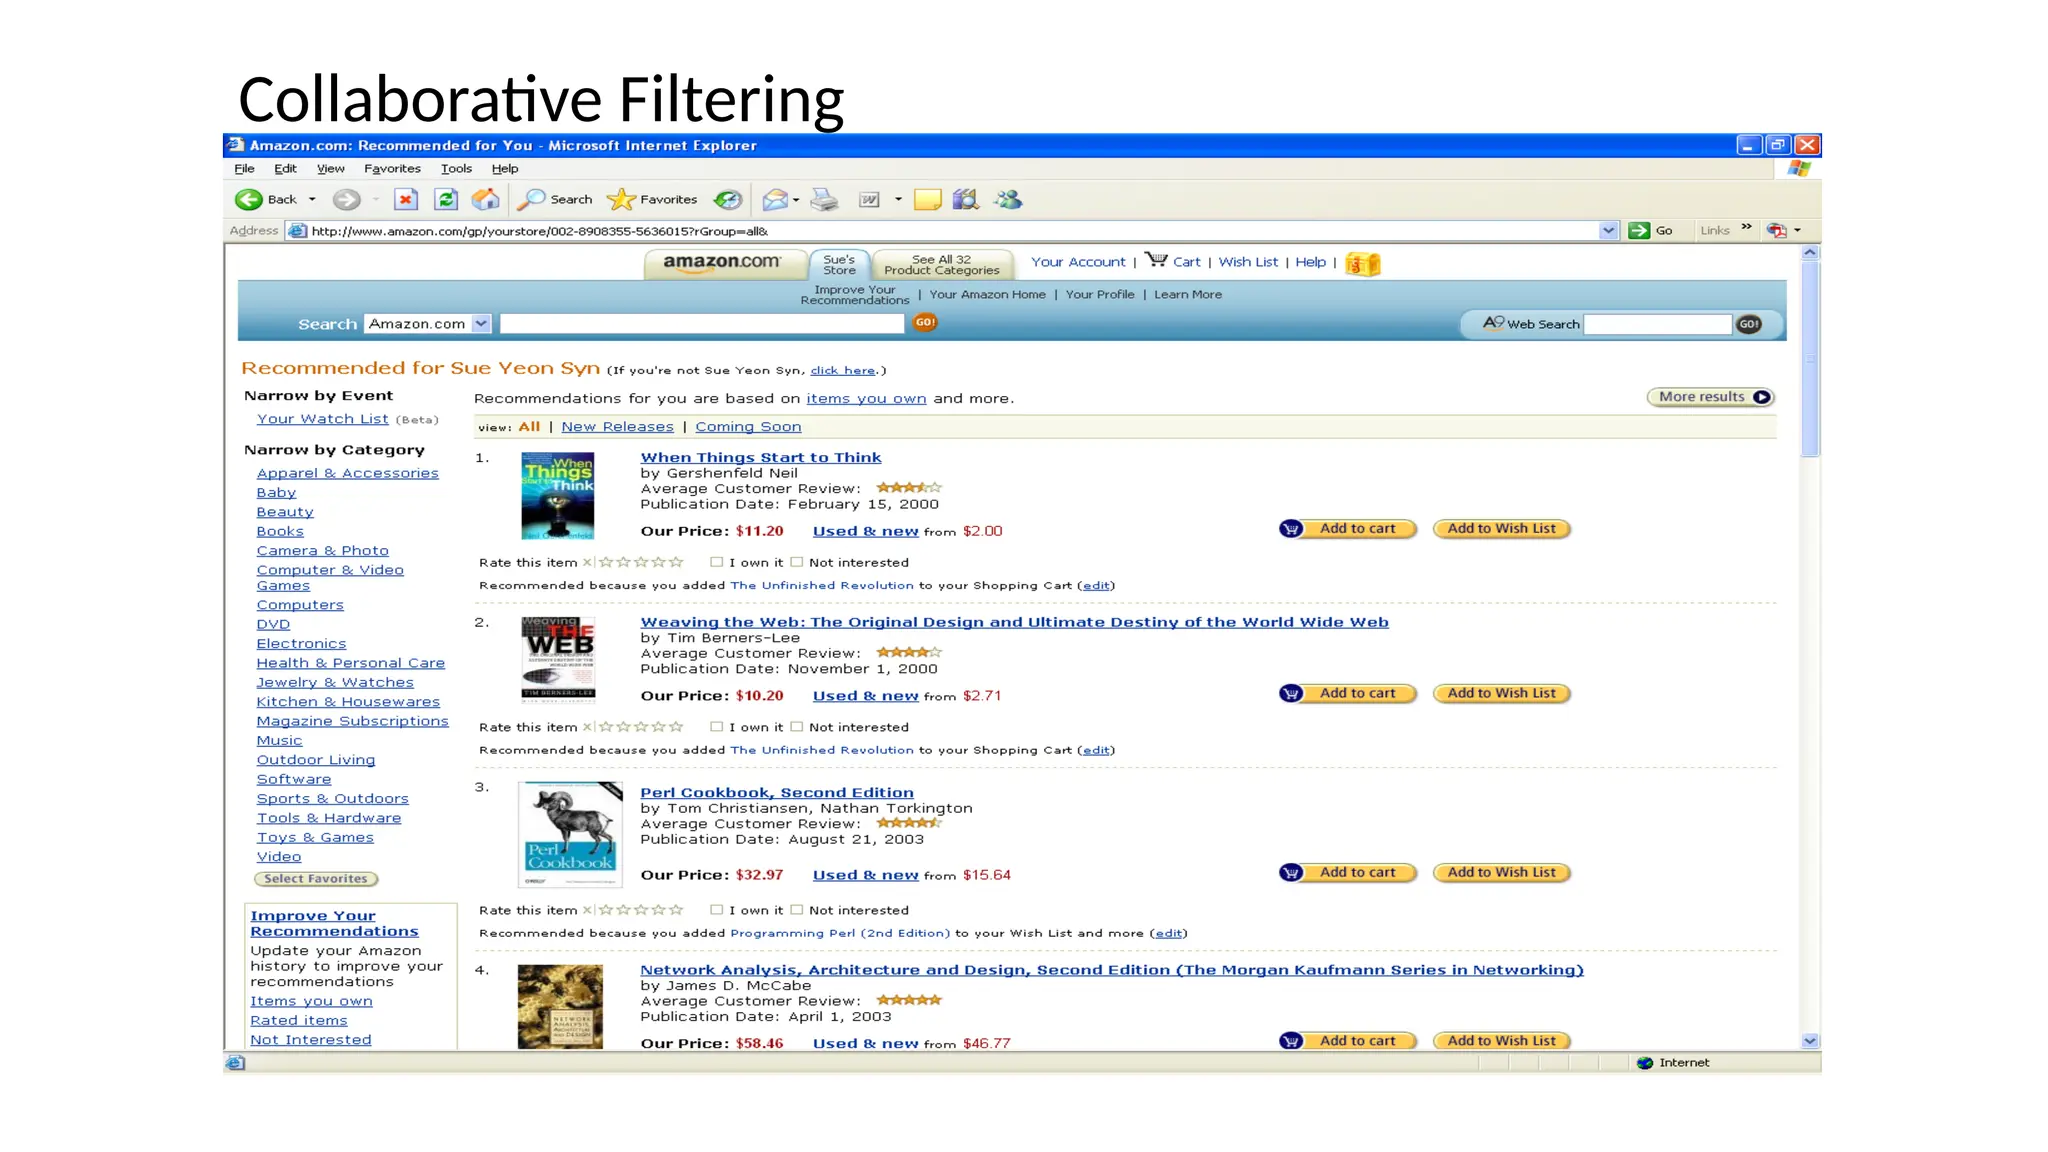Click the Amazon gold box icon
This screenshot has height=1152, width=2048.
click(x=1363, y=264)
